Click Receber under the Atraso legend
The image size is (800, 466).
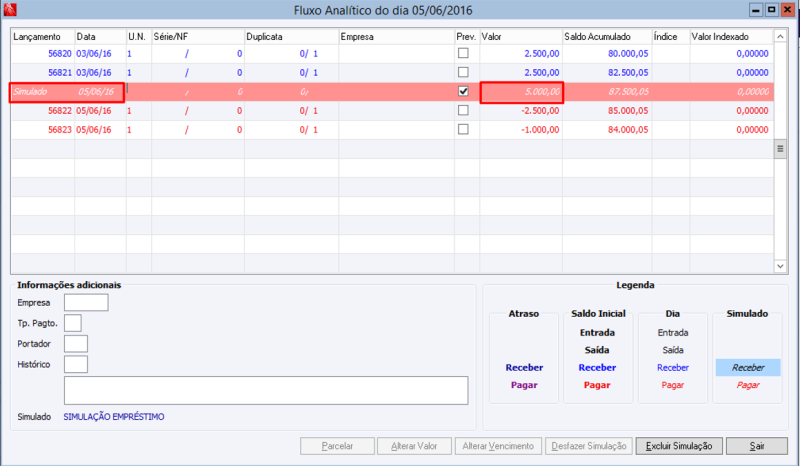click(x=524, y=367)
